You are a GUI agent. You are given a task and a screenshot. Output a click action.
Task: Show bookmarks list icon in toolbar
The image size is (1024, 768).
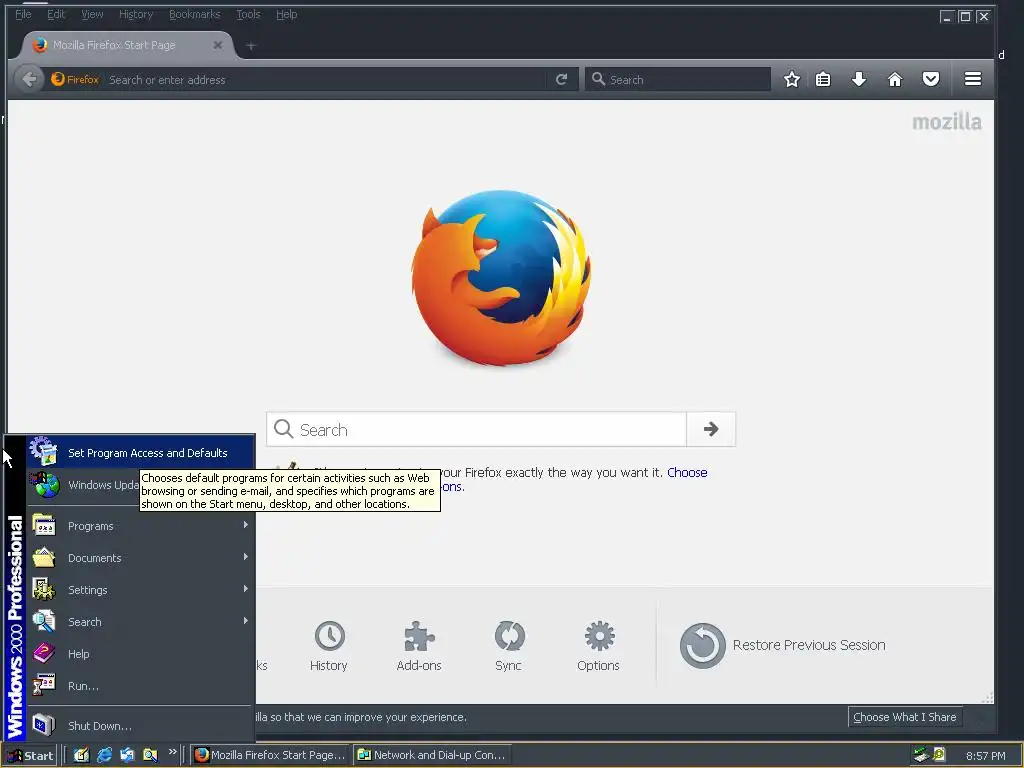823,80
